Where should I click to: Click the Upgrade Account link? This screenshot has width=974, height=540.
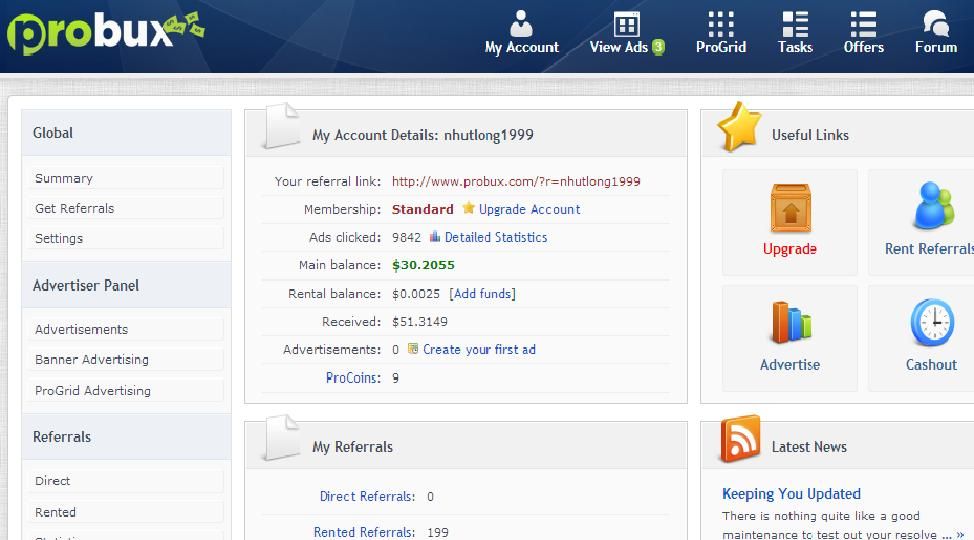pos(529,209)
